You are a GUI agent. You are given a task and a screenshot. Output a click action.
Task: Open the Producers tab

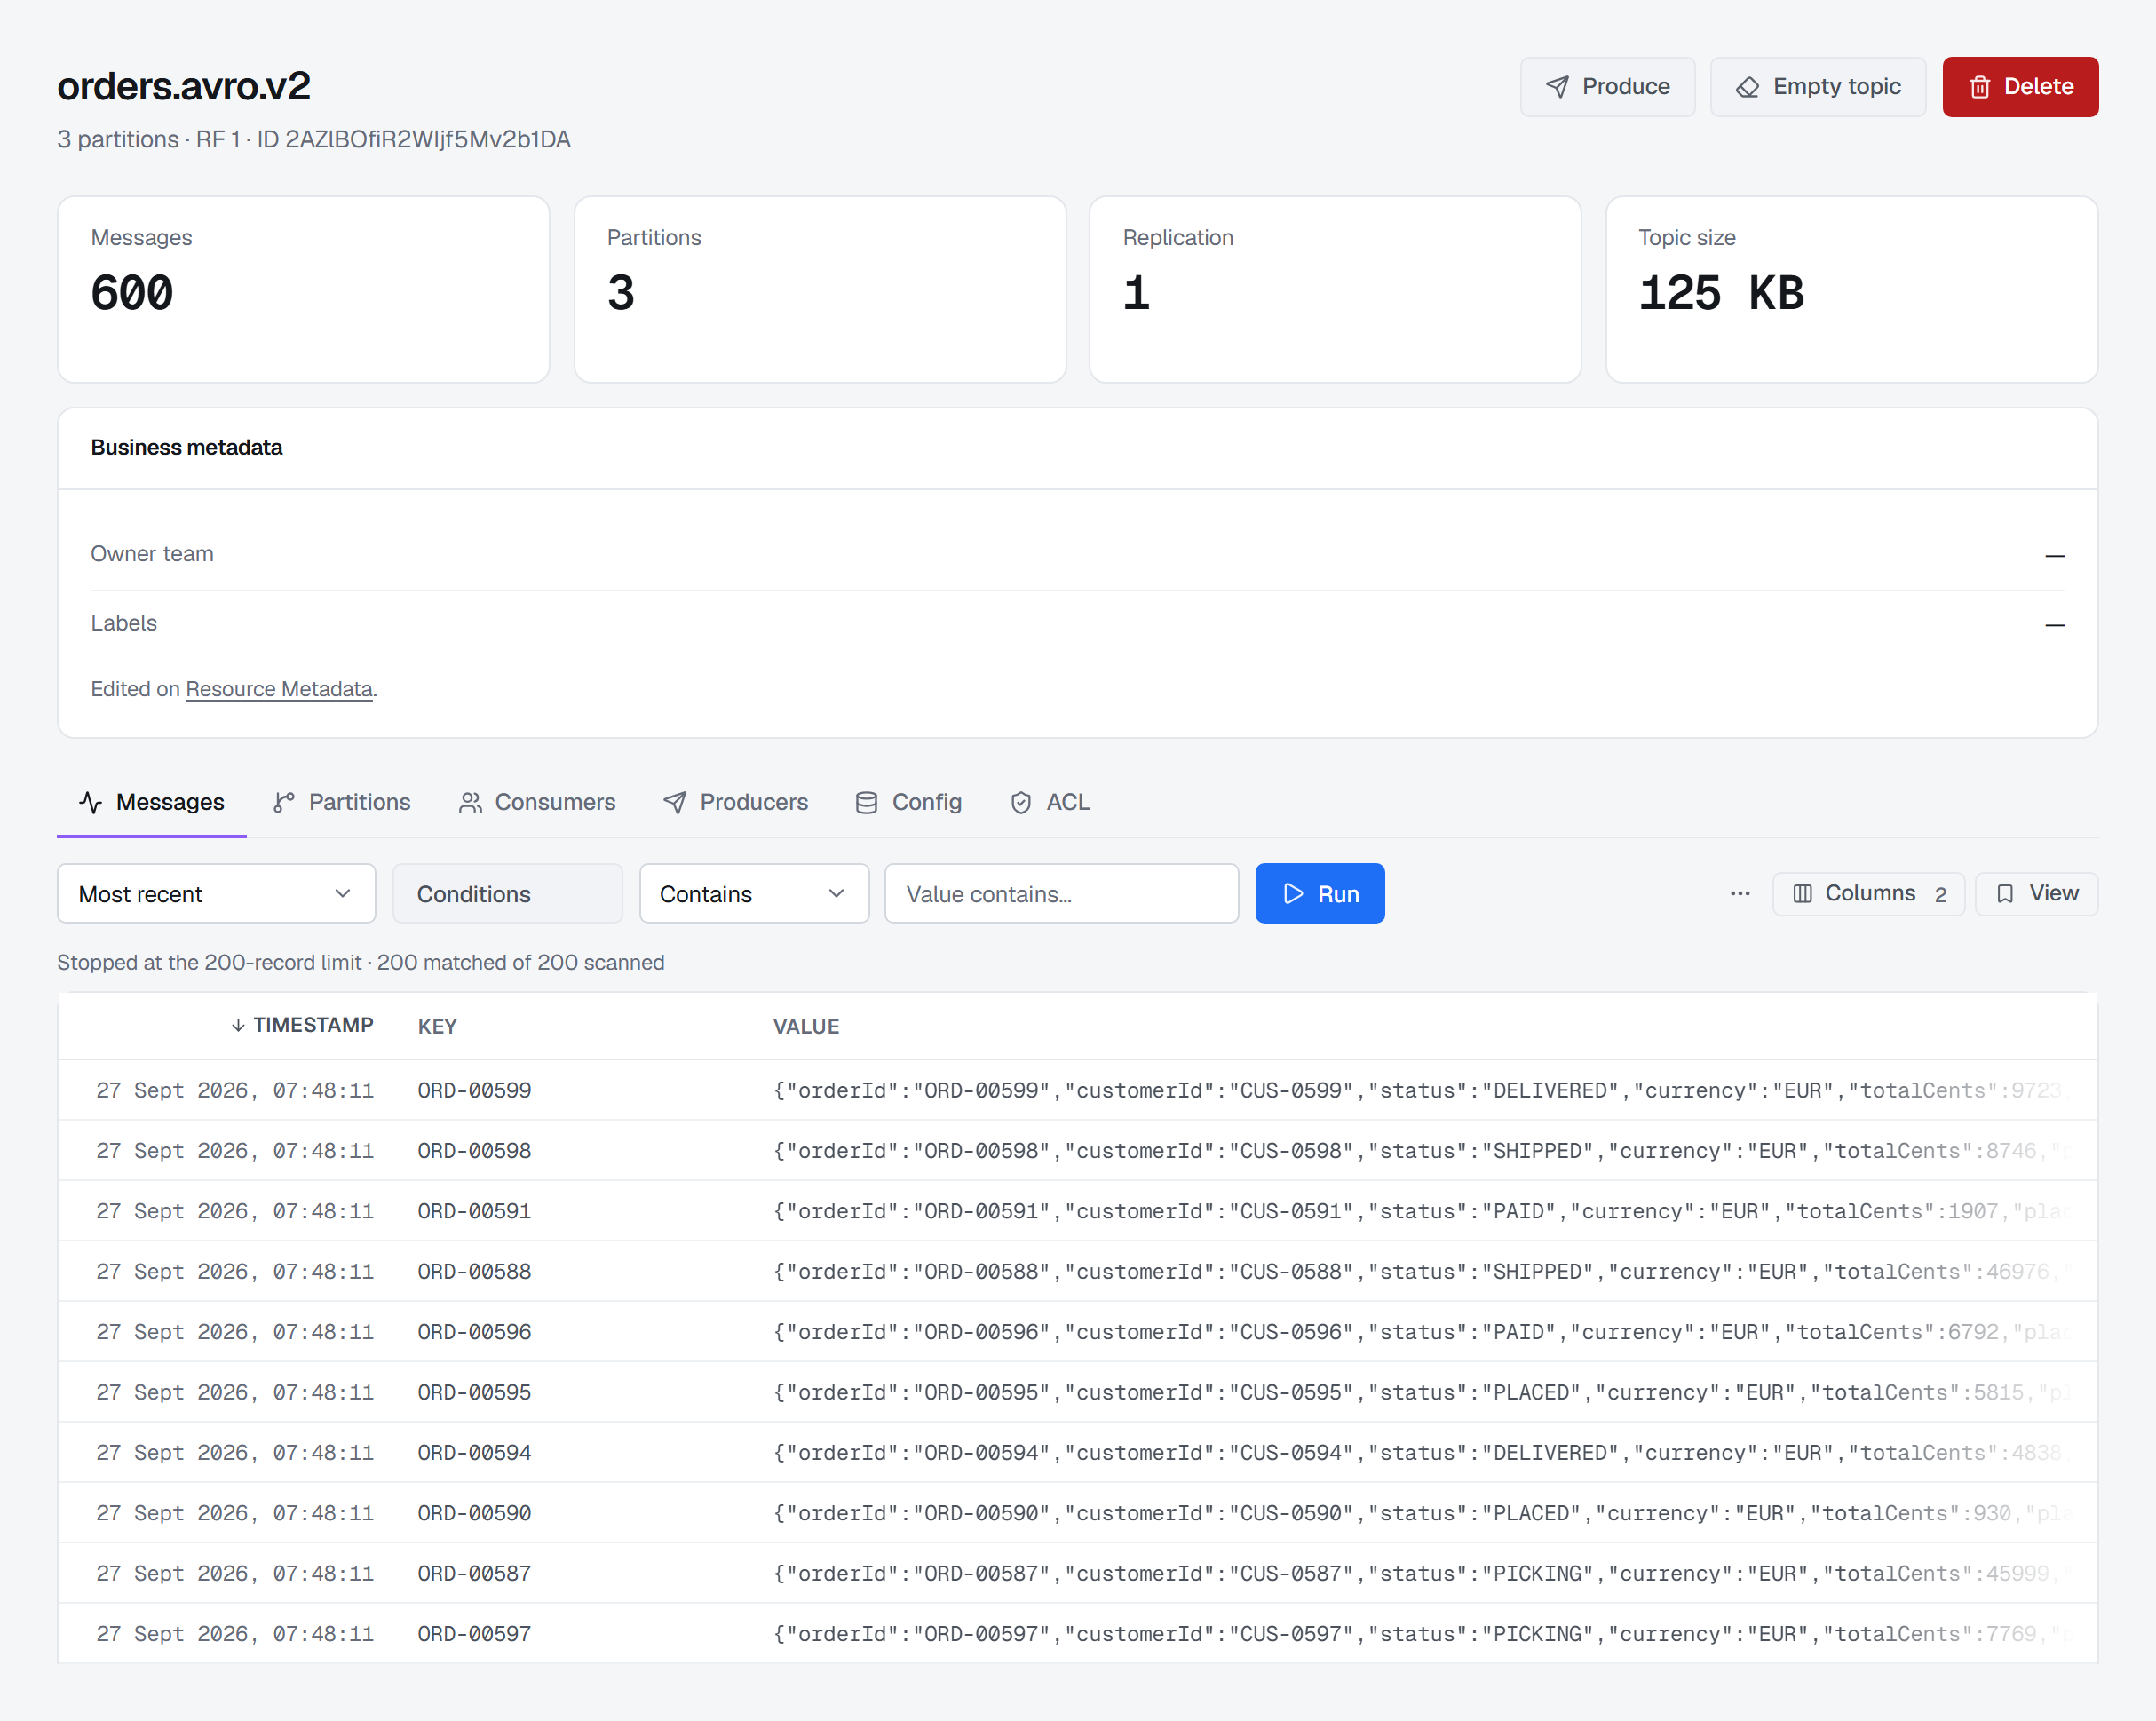pyautogui.click(x=736, y=802)
